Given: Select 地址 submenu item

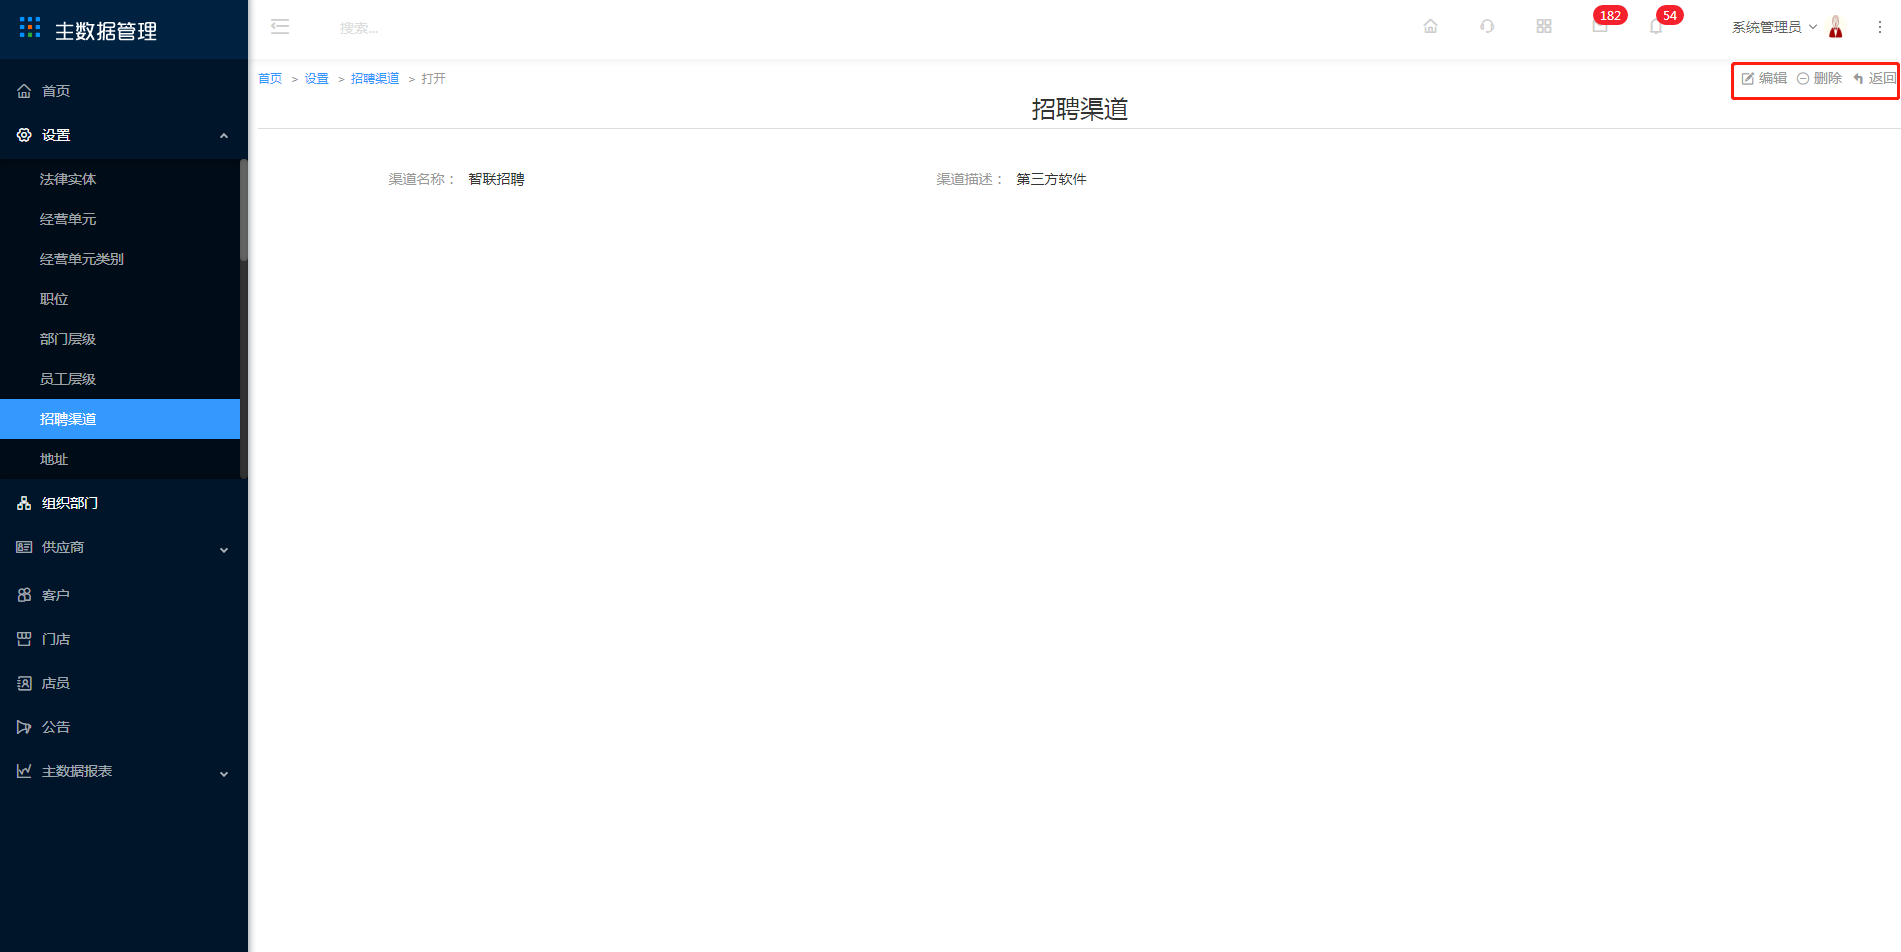Looking at the screenshot, I should pos(120,459).
